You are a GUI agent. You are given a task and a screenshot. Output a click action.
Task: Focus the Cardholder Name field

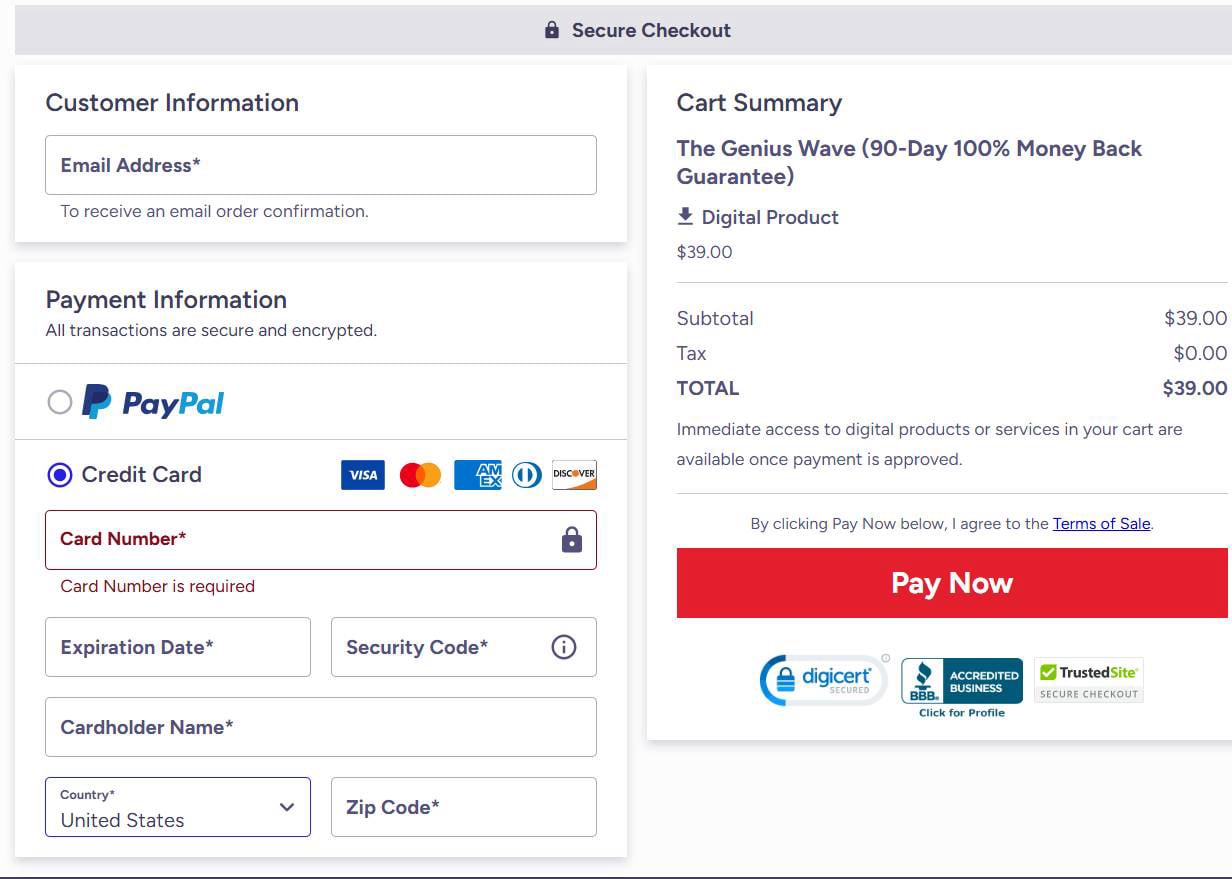point(320,727)
